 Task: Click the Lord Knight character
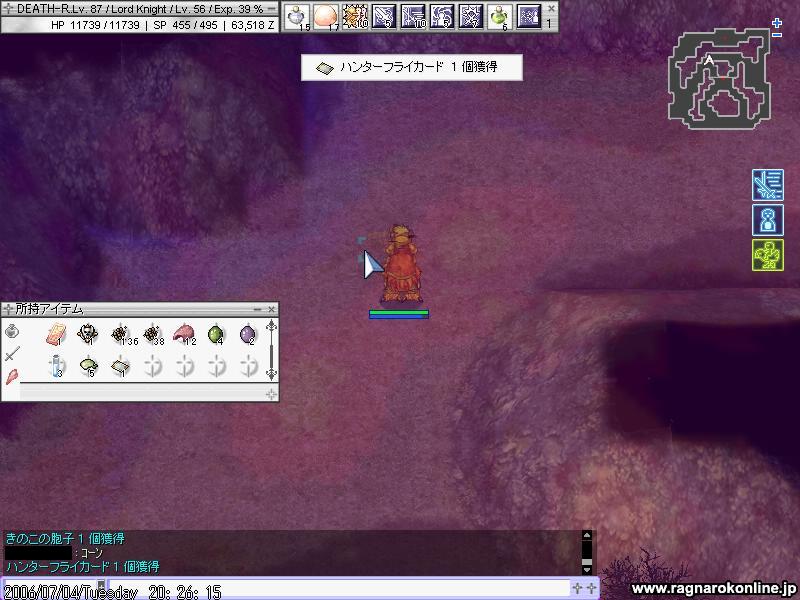(401, 264)
